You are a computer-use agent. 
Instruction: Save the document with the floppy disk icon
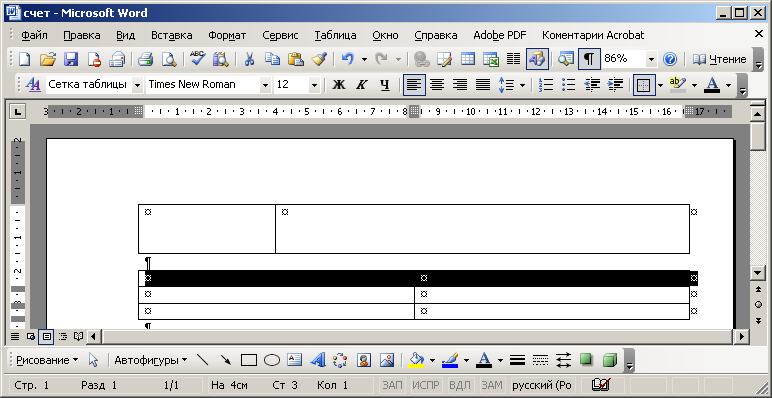71,59
